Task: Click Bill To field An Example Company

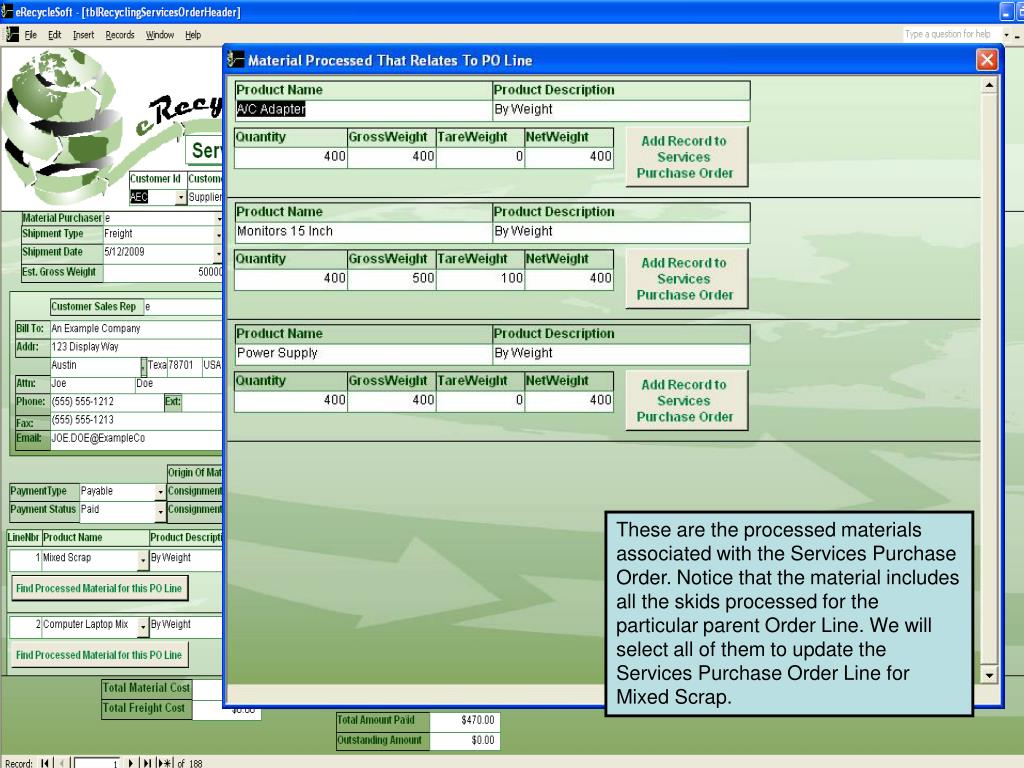Action: [x=136, y=328]
